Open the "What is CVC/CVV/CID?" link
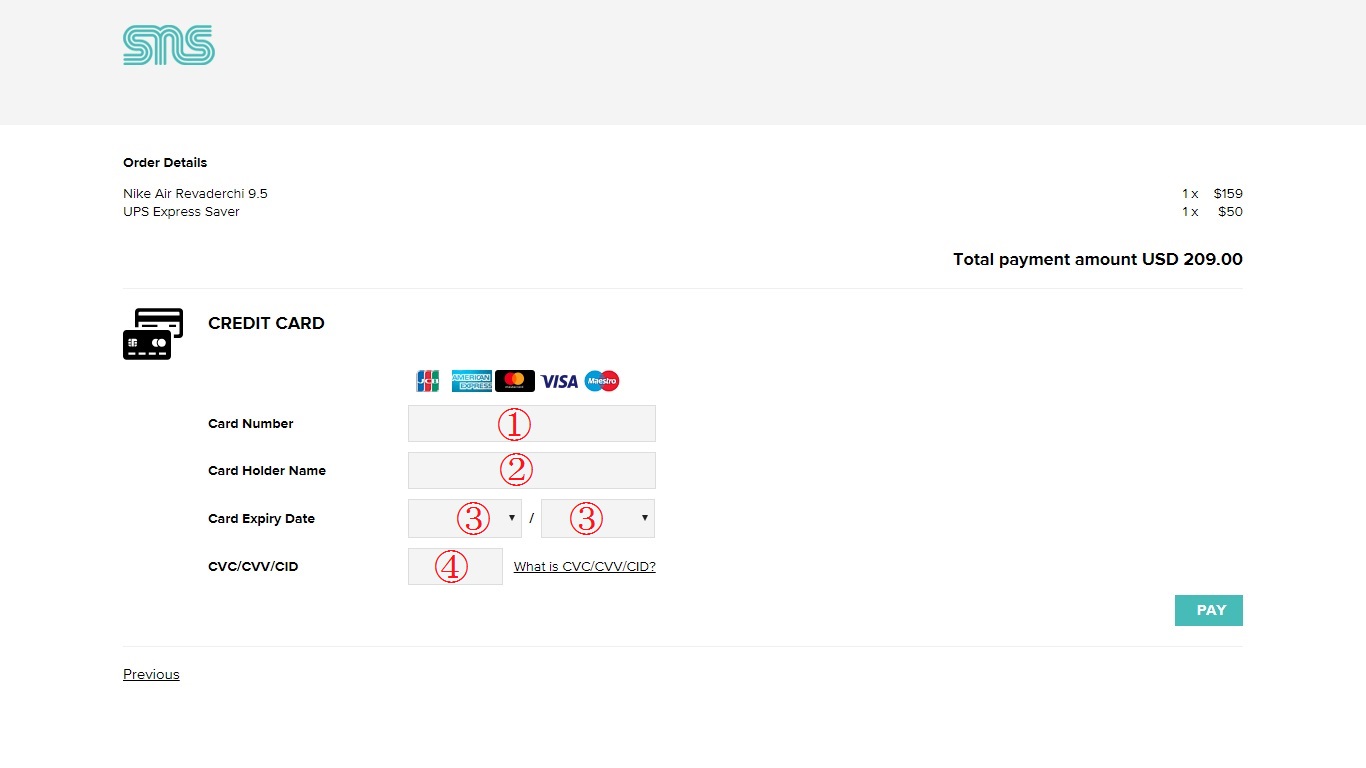Viewport: 1366px width, 768px height. point(584,567)
